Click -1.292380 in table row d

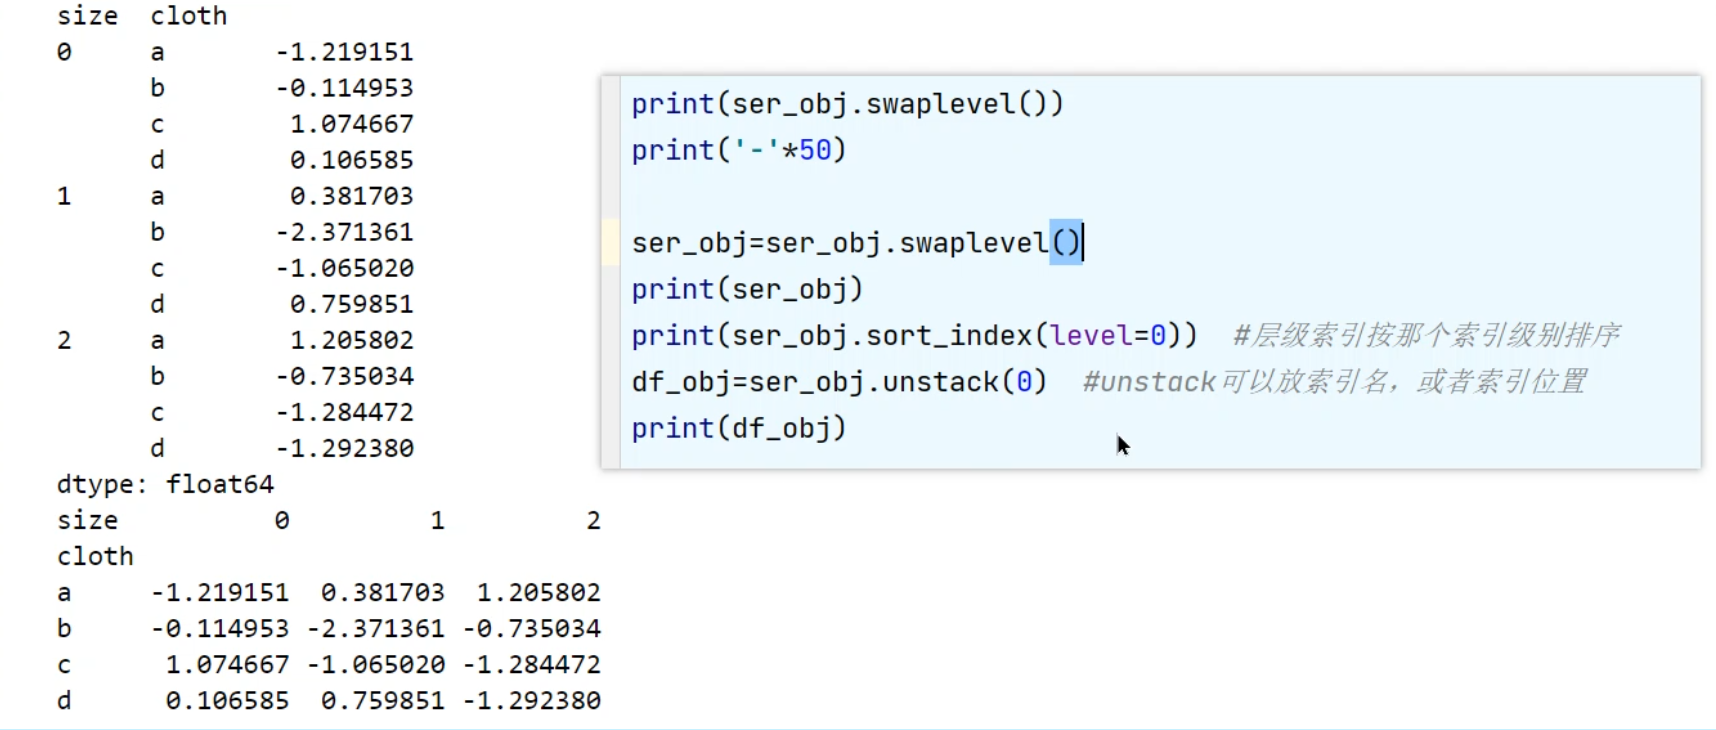(532, 701)
